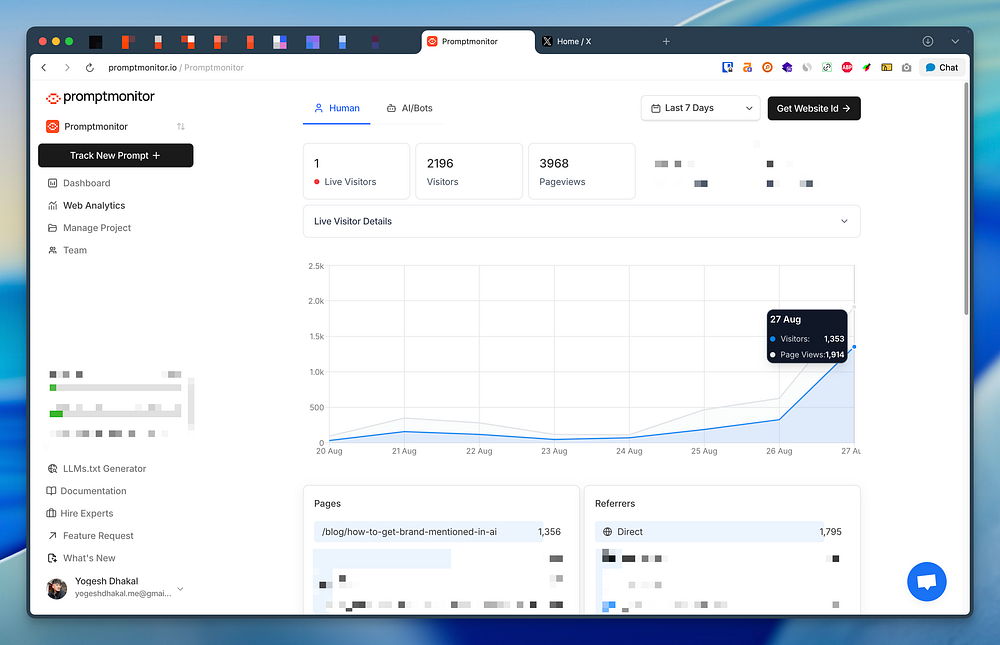
Task: Open the tab list chevron in title bar
Action: pos(955,41)
